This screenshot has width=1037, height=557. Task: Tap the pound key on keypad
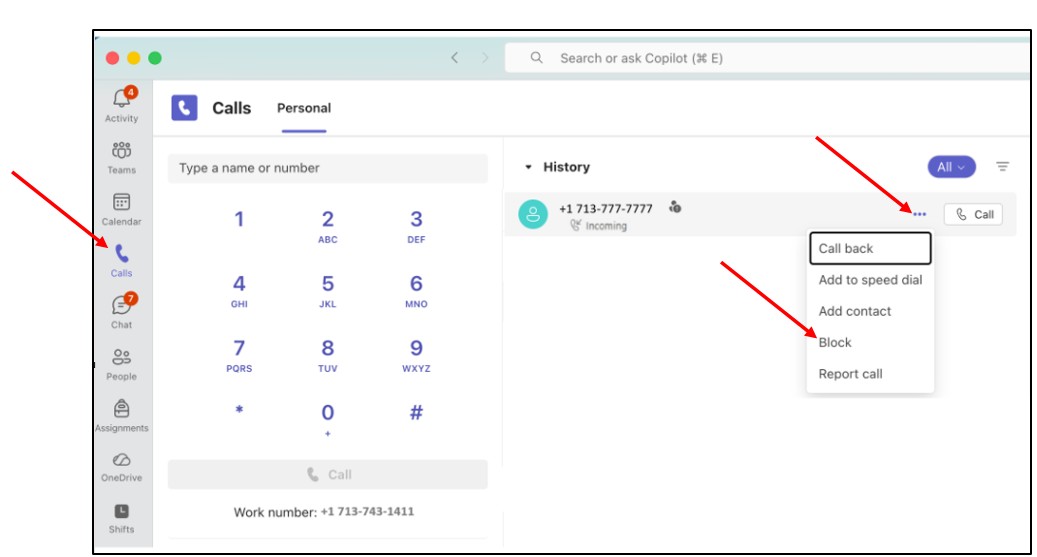(x=416, y=413)
